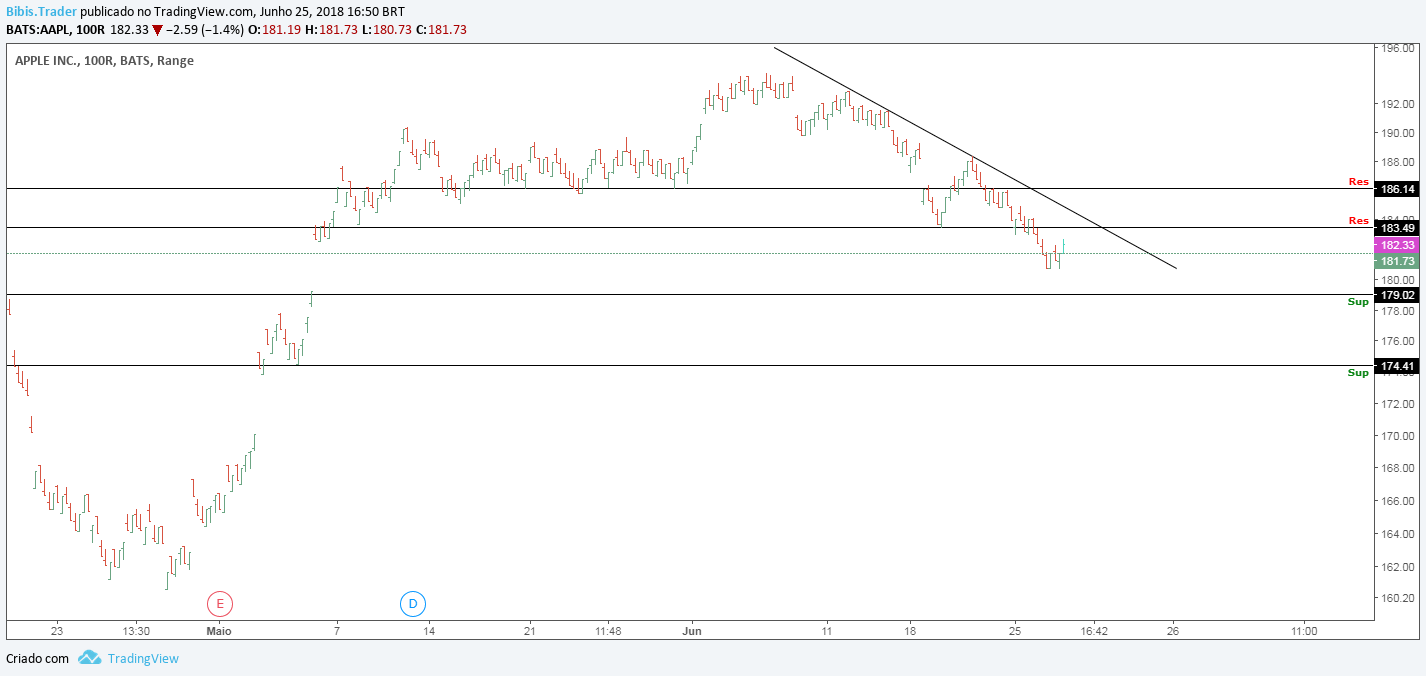The width and height of the screenshot is (1426, 676).
Task: Click the green 181.73 last price tag
Action: [1397, 261]
